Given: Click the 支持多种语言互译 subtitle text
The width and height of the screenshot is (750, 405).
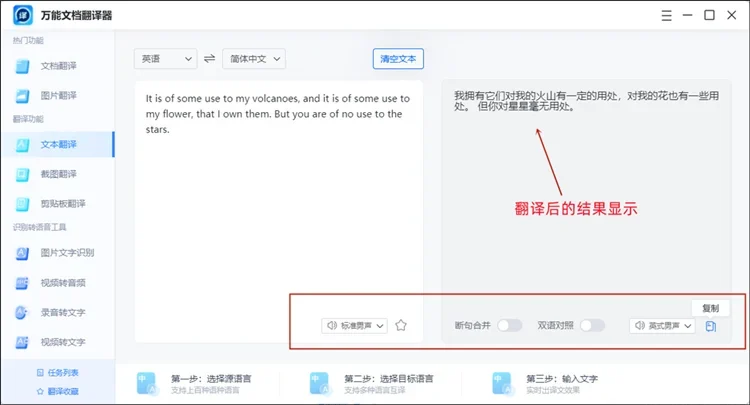Looking at the screenshot, I should (375, 390).
